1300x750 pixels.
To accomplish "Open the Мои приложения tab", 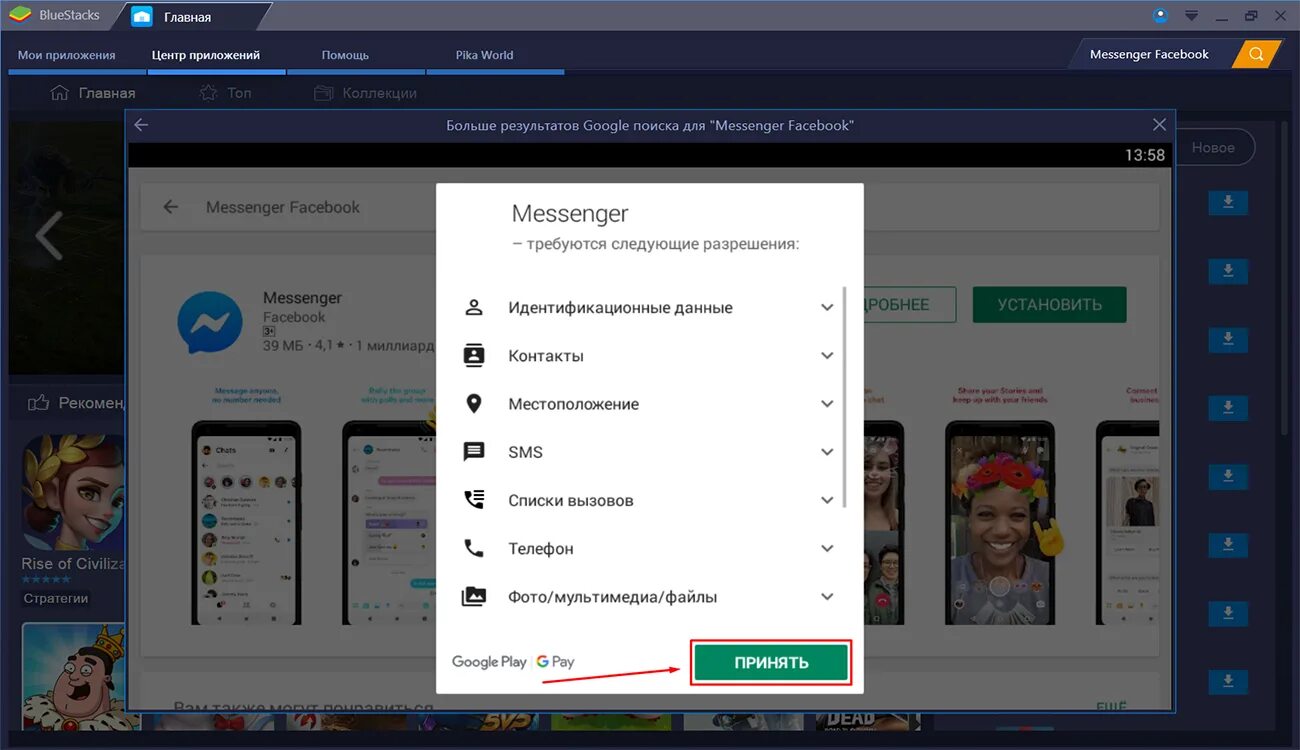I will pos(67,55).
